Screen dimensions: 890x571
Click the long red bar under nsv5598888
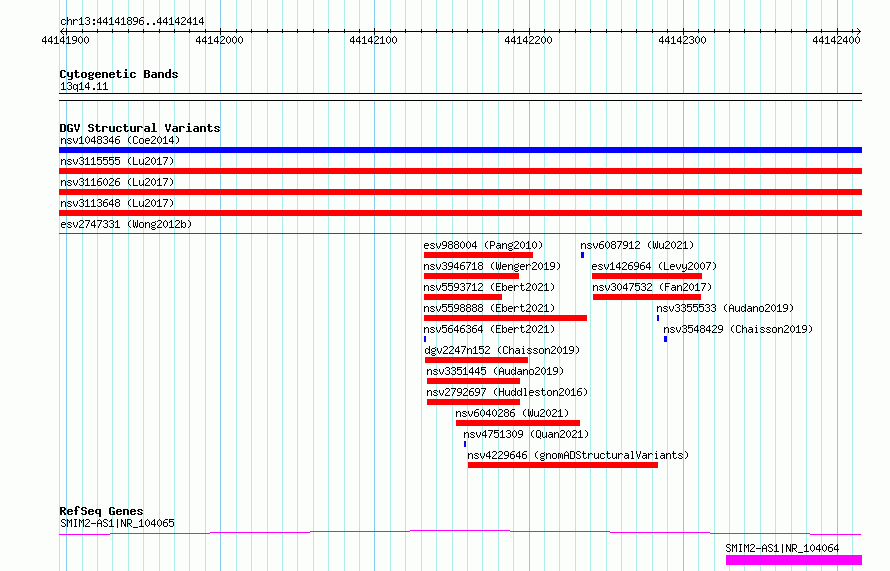pyautogui.click(x=505, y=318)
